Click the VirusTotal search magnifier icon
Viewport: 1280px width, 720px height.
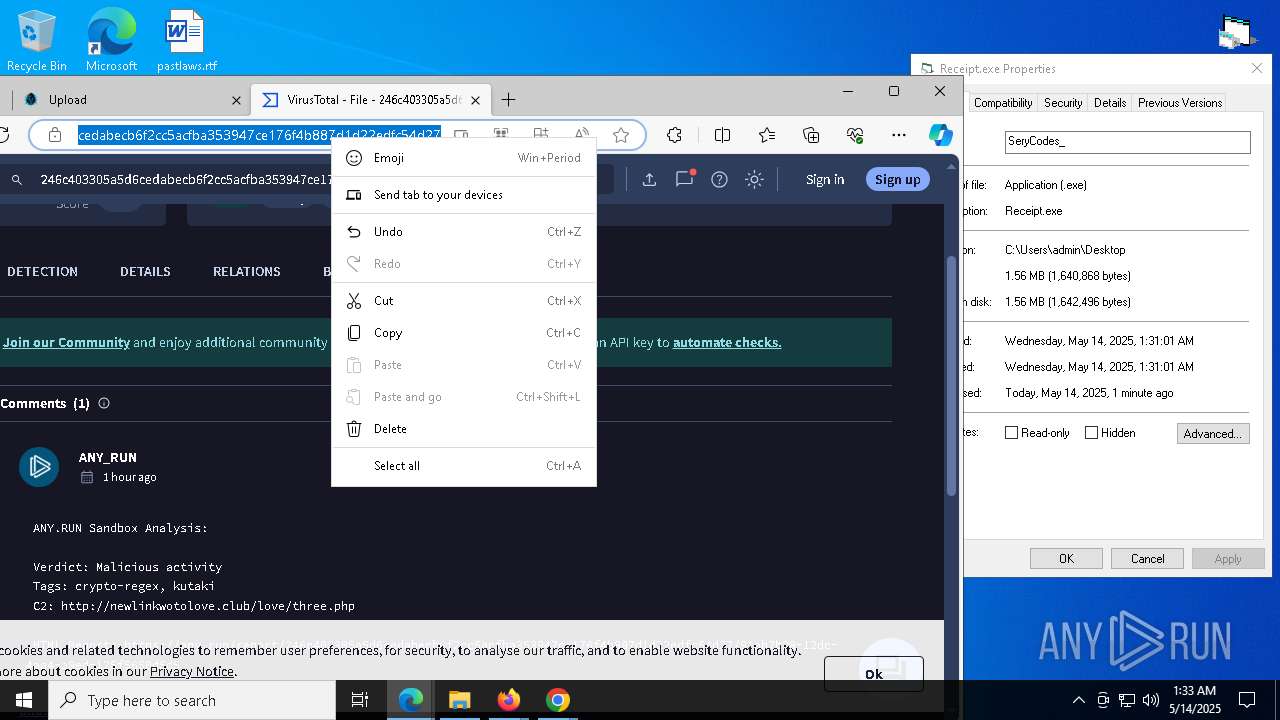click(x=17, y=180)
